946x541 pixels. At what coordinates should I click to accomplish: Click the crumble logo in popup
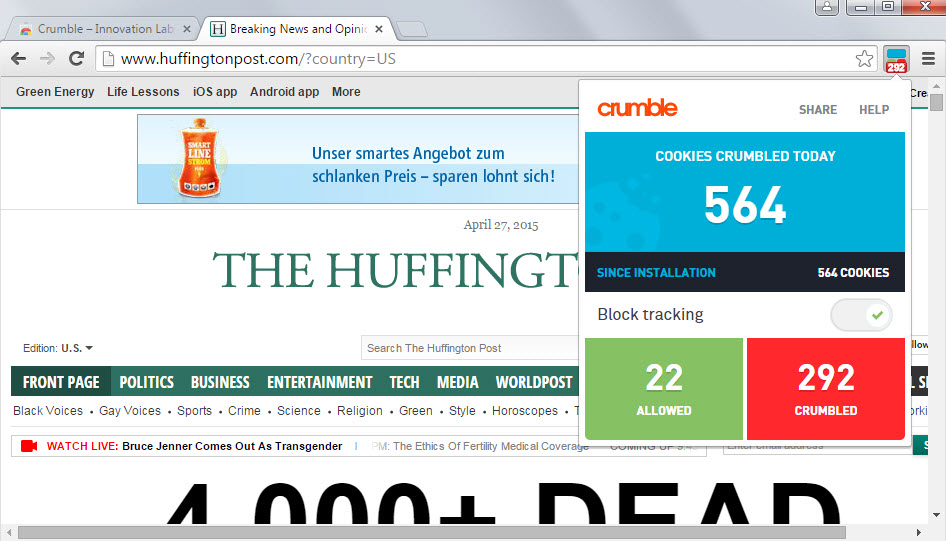[637, 108]
